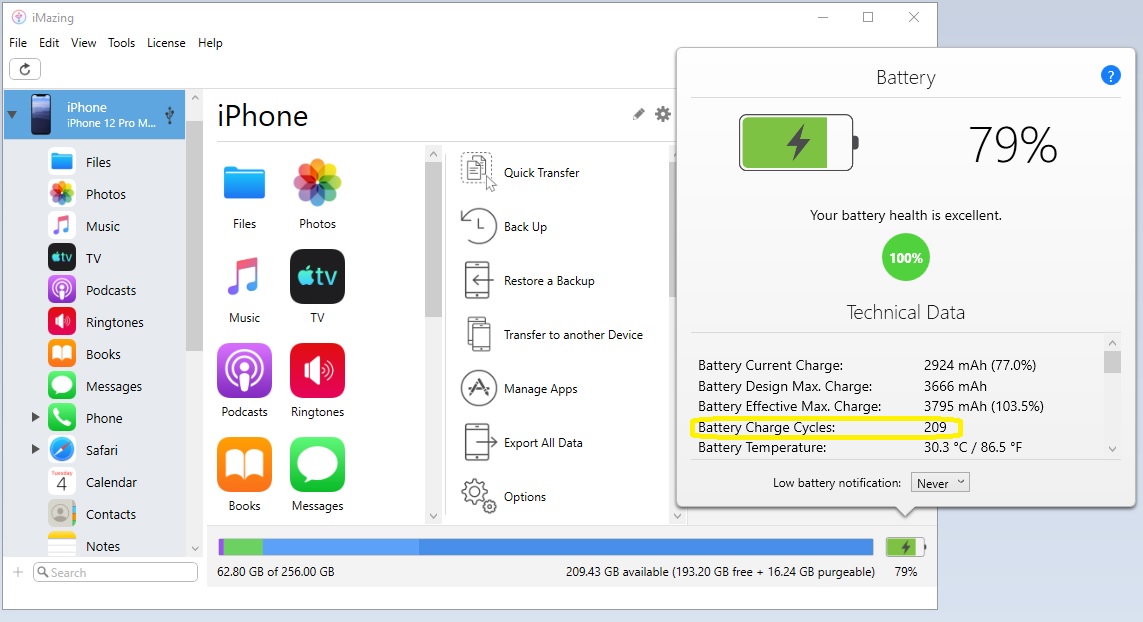Open the large Books app icon

pos(244,464)
